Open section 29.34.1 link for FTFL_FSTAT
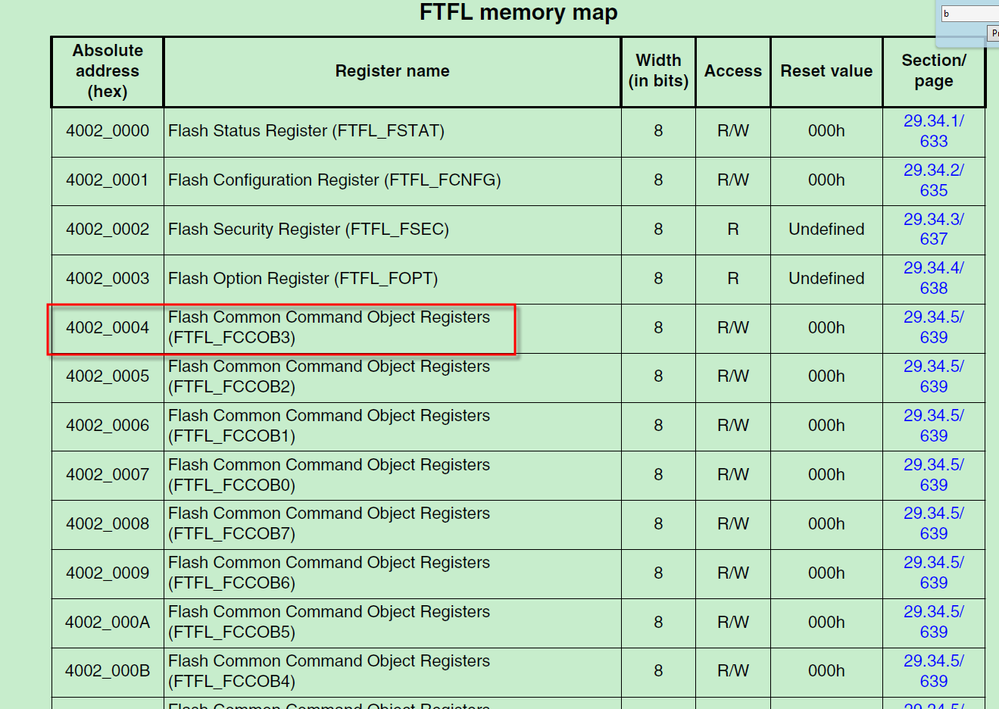999x709 pixels. click(x=933, y=131)
